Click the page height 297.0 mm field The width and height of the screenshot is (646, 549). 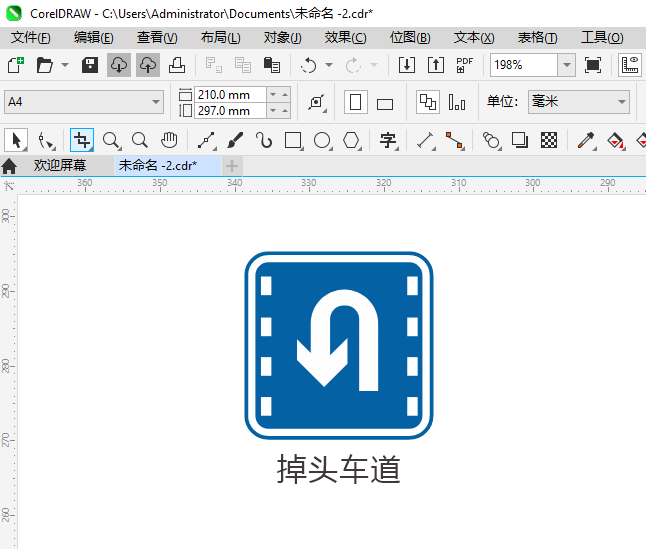(x=230, y=111)
